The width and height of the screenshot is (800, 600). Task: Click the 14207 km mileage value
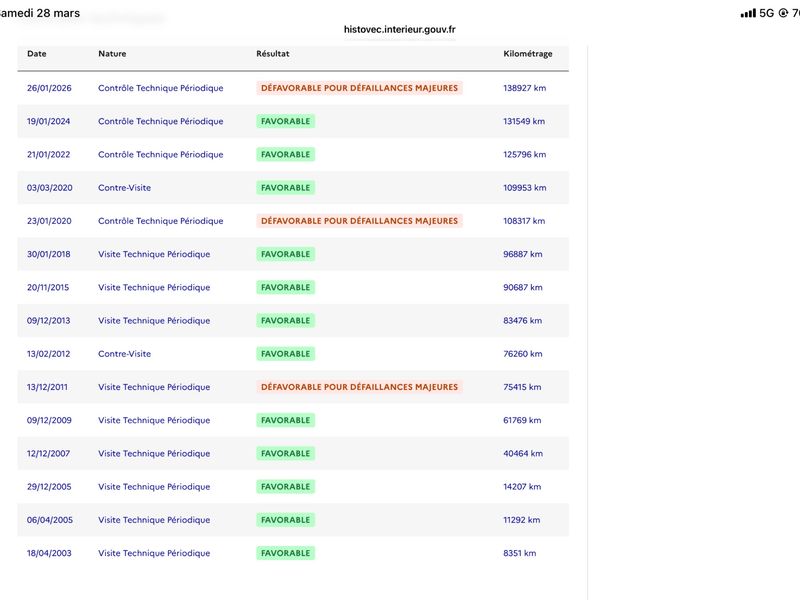(522, 486)
